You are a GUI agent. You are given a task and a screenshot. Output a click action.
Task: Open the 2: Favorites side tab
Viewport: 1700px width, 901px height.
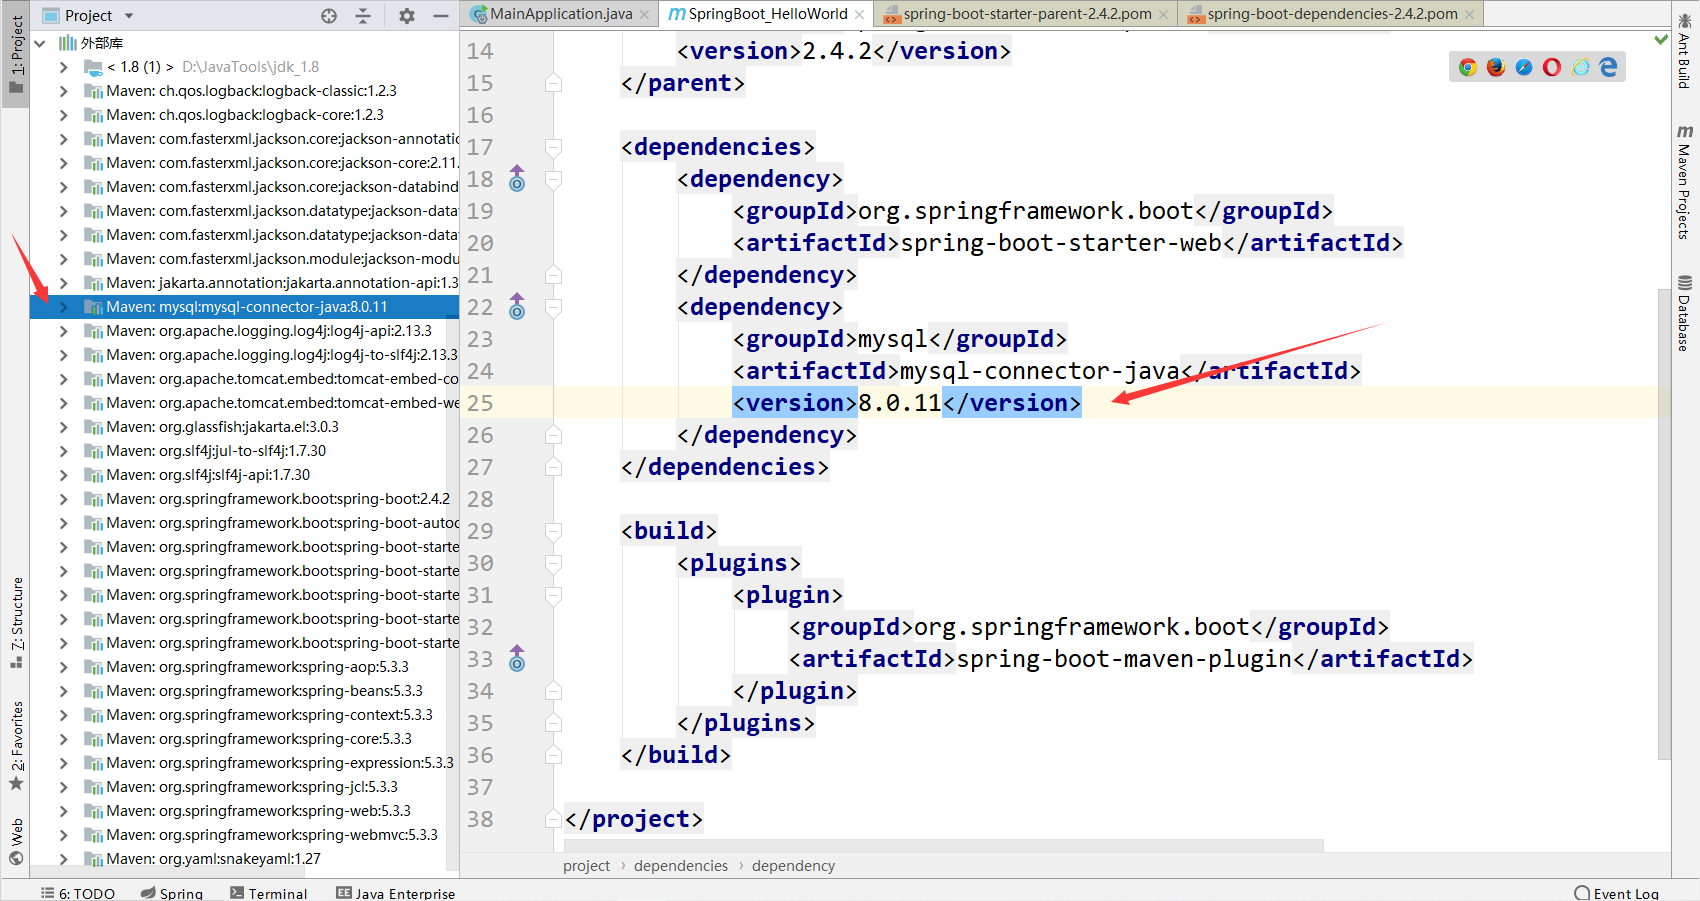(17, 745)
